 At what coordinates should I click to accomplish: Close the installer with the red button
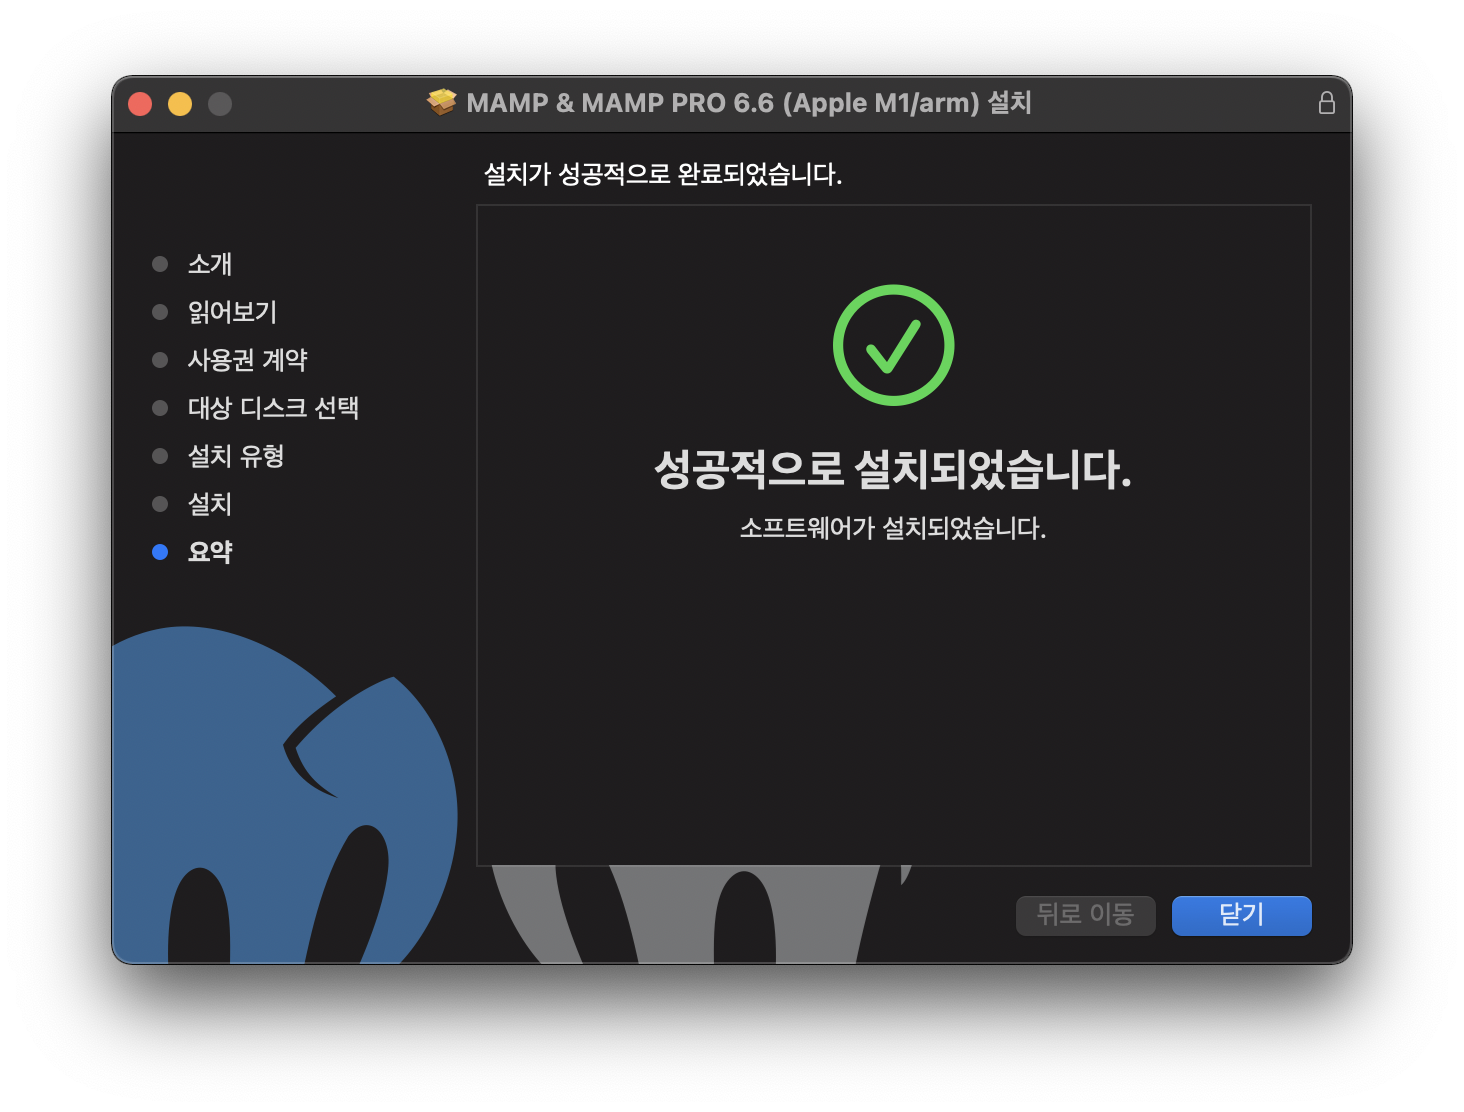(x=140, y=104)
